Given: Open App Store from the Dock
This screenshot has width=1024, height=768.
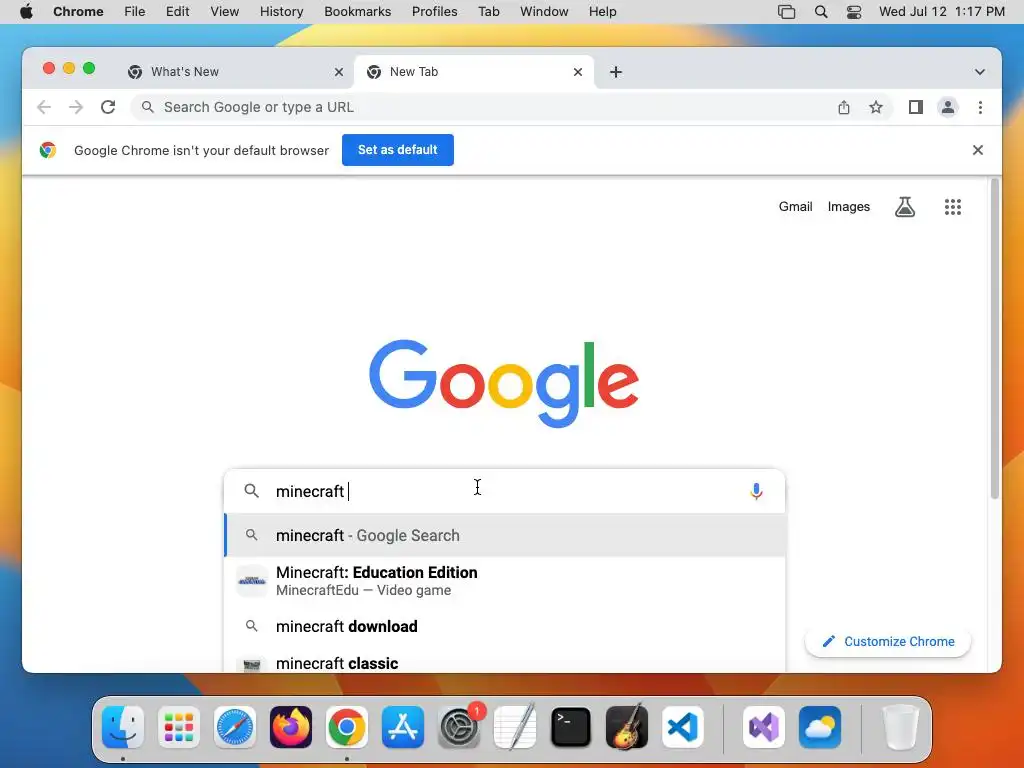Looking at the screenshot, I should click(x=403, y=727).
